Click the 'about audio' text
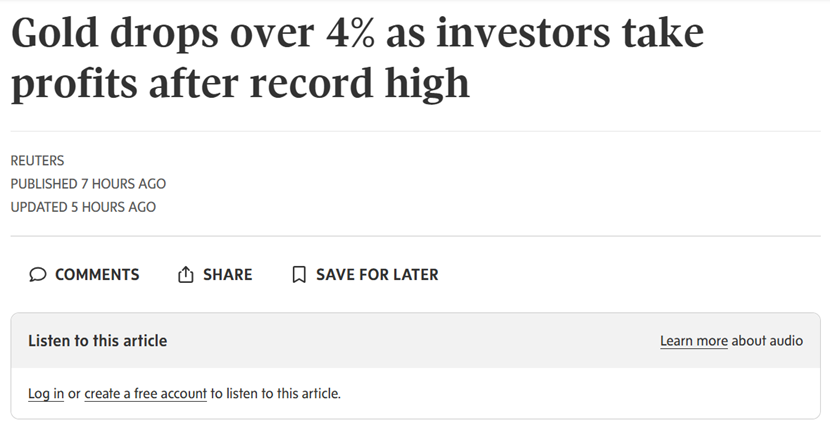The height and width of the screenshot is (425, 830). 767,341
